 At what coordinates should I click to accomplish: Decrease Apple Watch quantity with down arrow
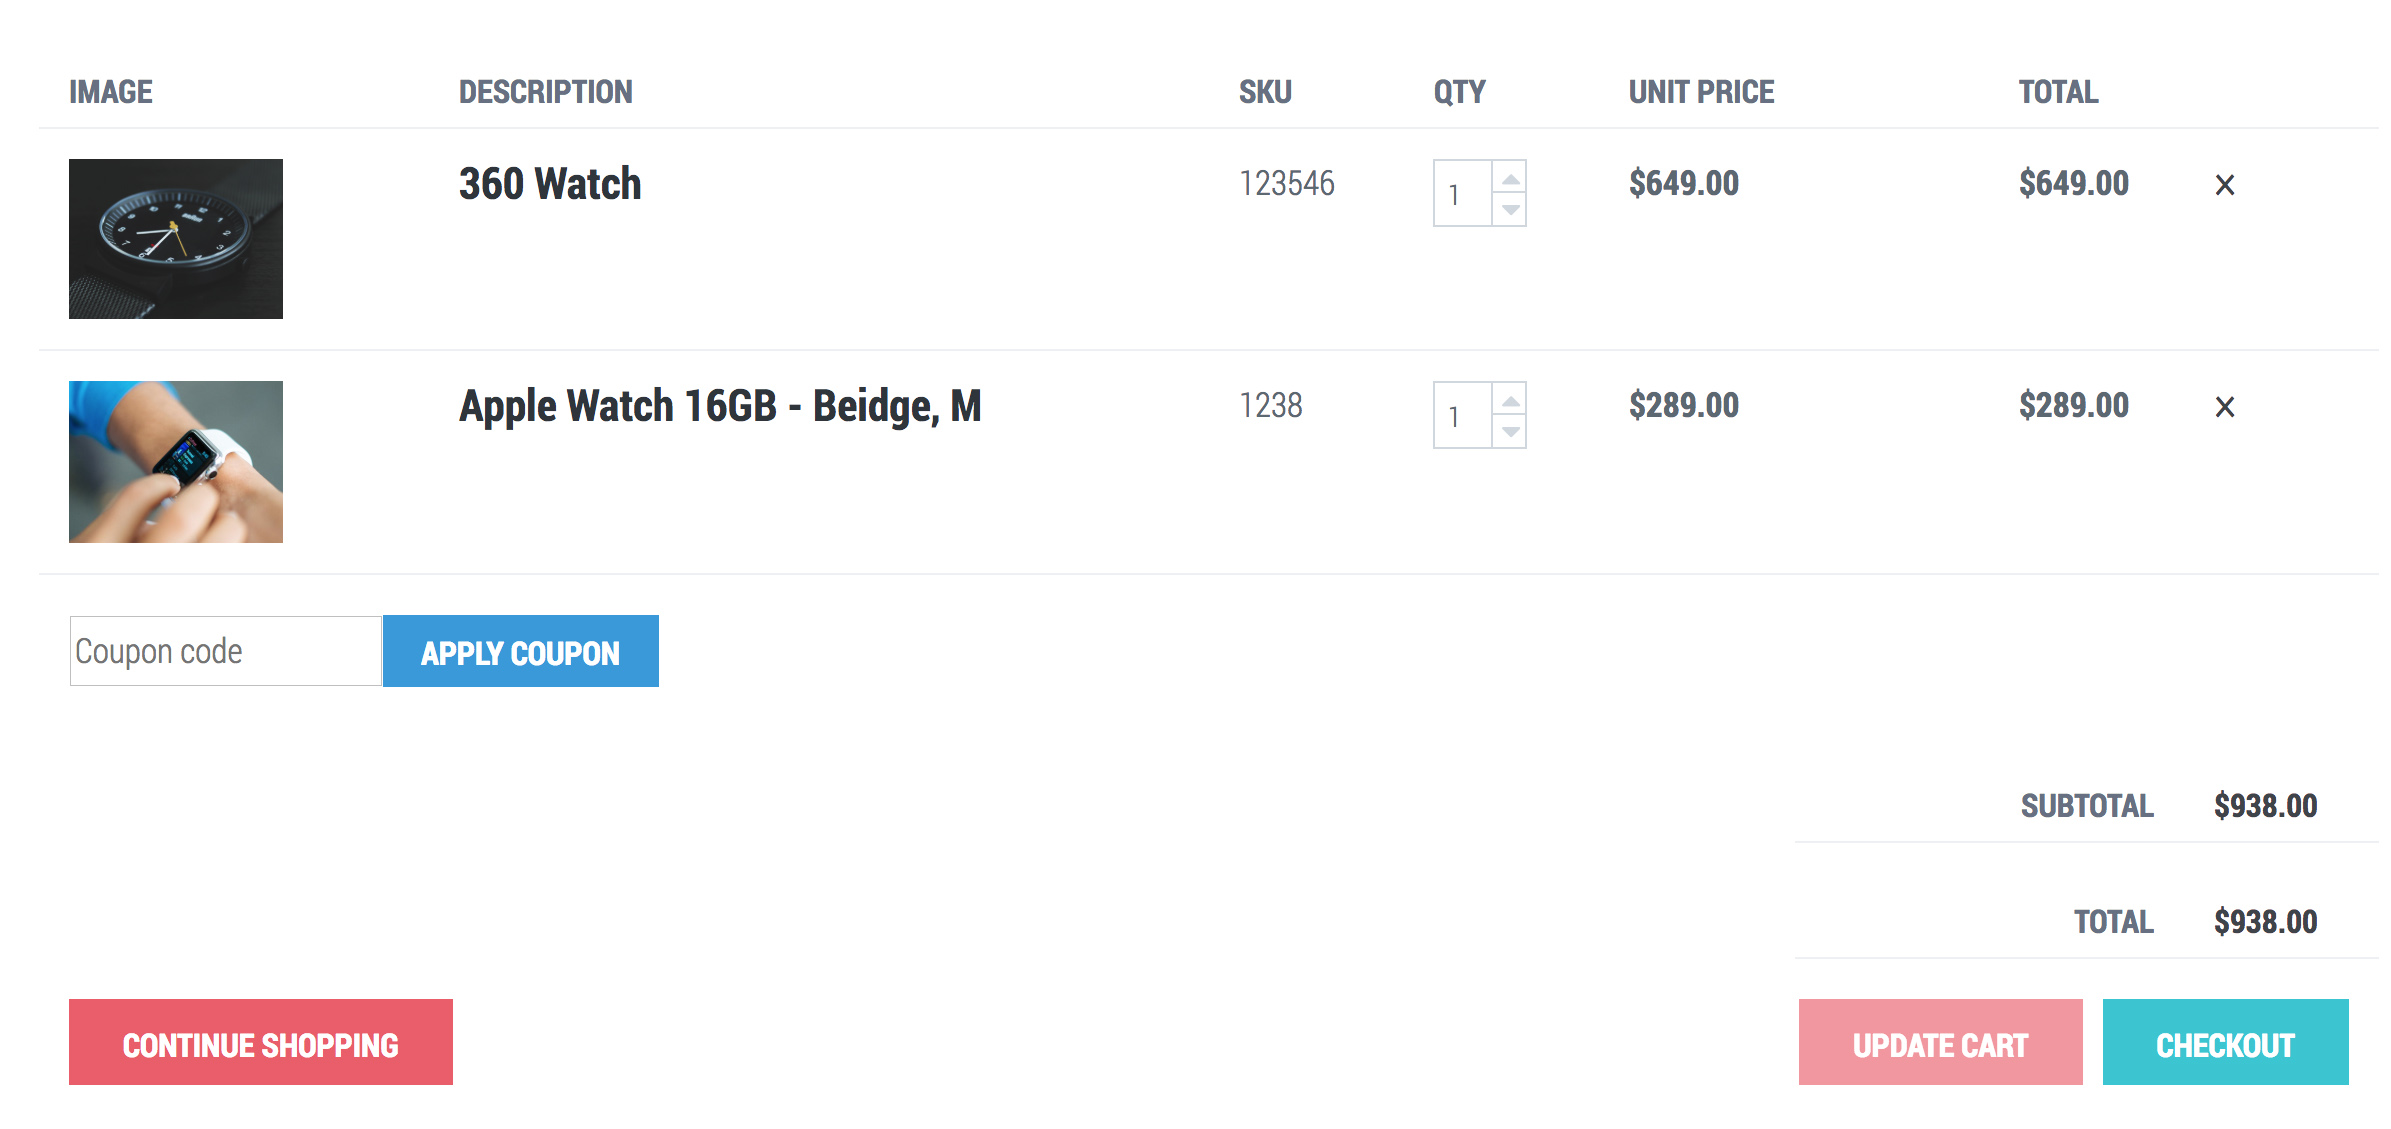tap(1510, 432)
